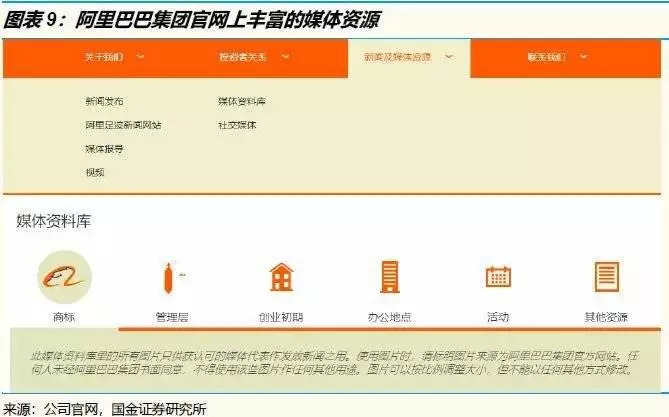Expand the chevron next to 联系我们
The image size is (669, 417).
[584, 56]
